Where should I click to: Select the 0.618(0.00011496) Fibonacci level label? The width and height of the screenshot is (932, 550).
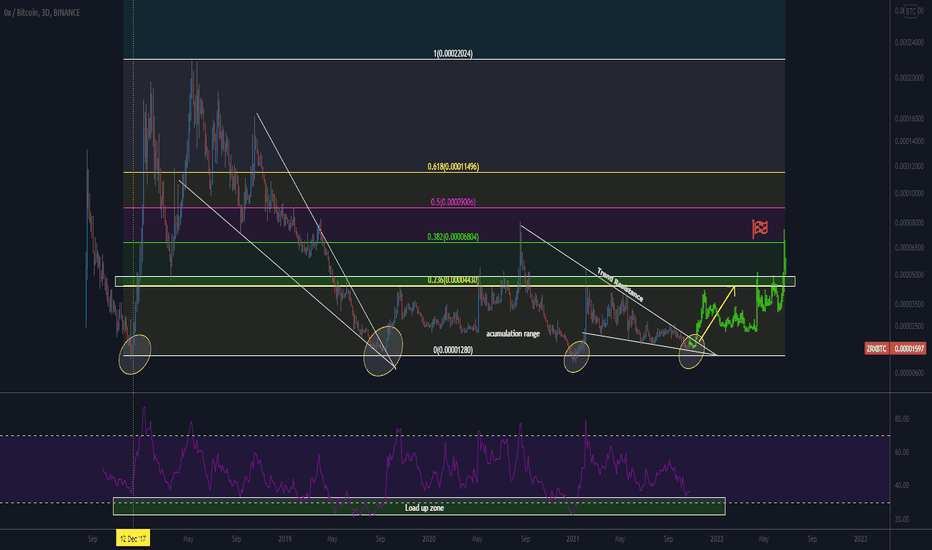coord(453,166)
